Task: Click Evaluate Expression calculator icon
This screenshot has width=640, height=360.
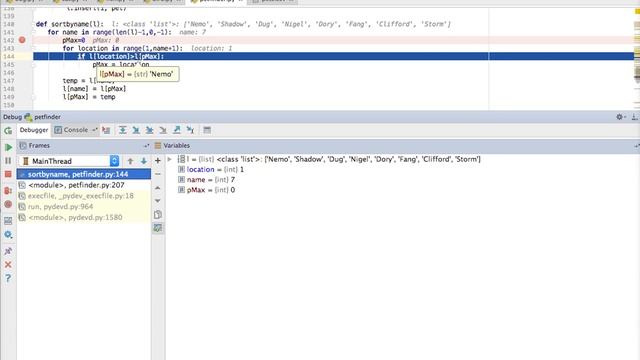Action: 207,130
